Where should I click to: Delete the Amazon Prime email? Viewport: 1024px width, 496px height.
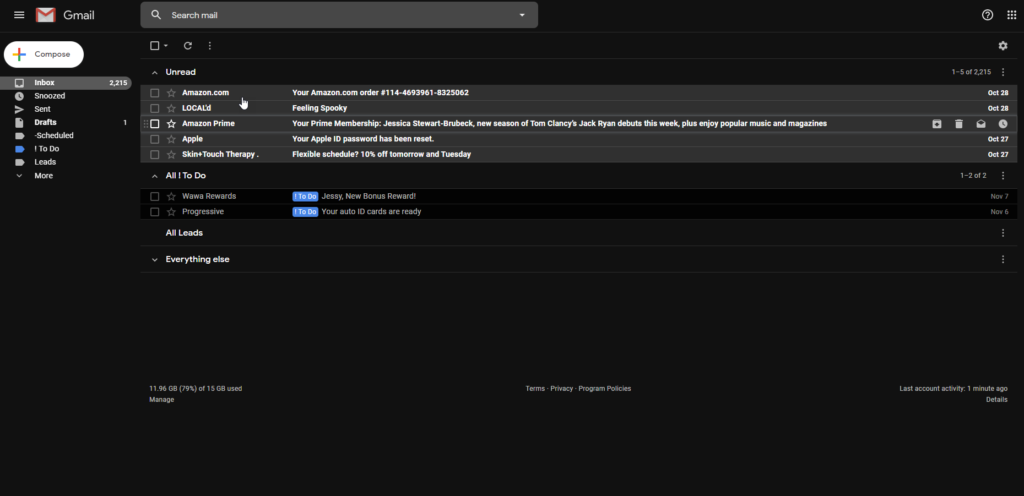click(x=959, y=124)
